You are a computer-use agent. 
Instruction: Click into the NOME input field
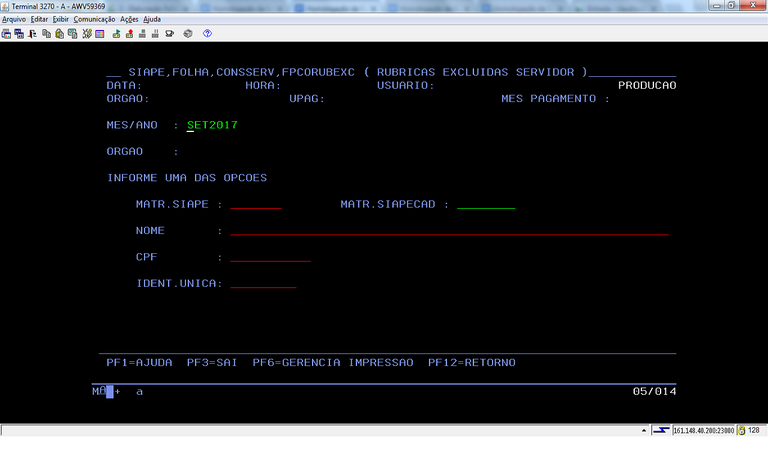point(449,231)
